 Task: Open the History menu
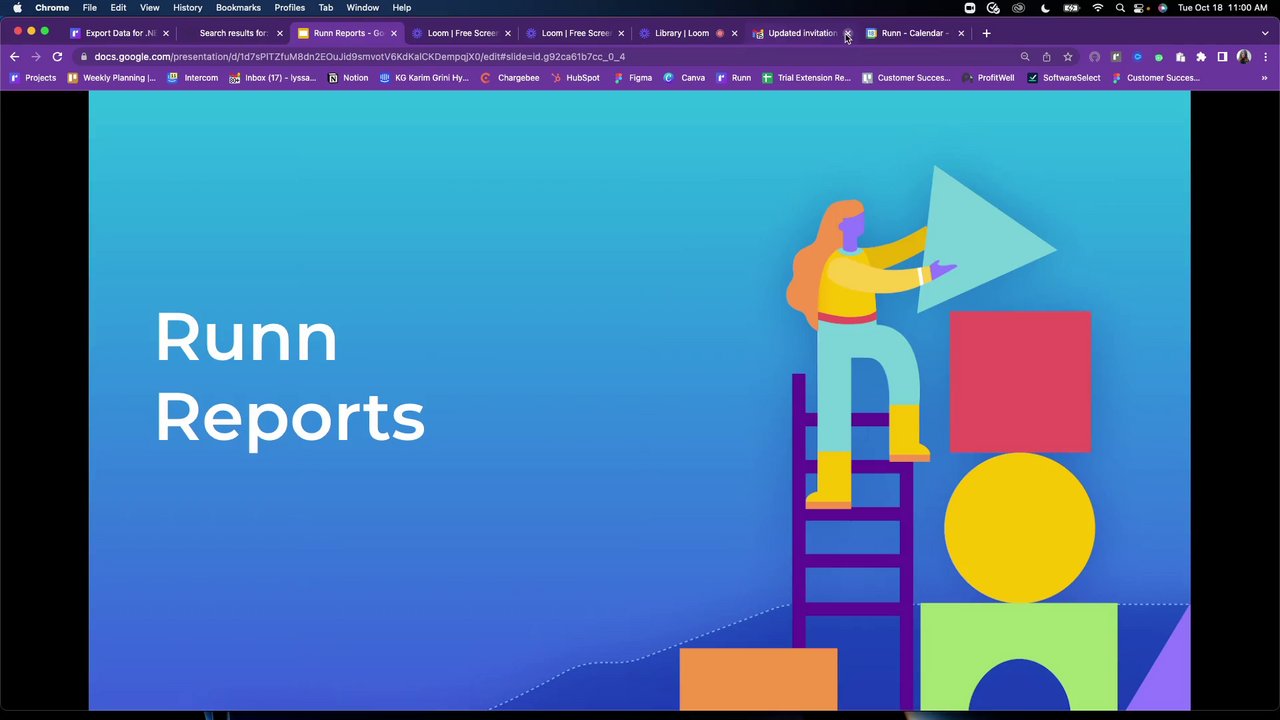point(187,8)
